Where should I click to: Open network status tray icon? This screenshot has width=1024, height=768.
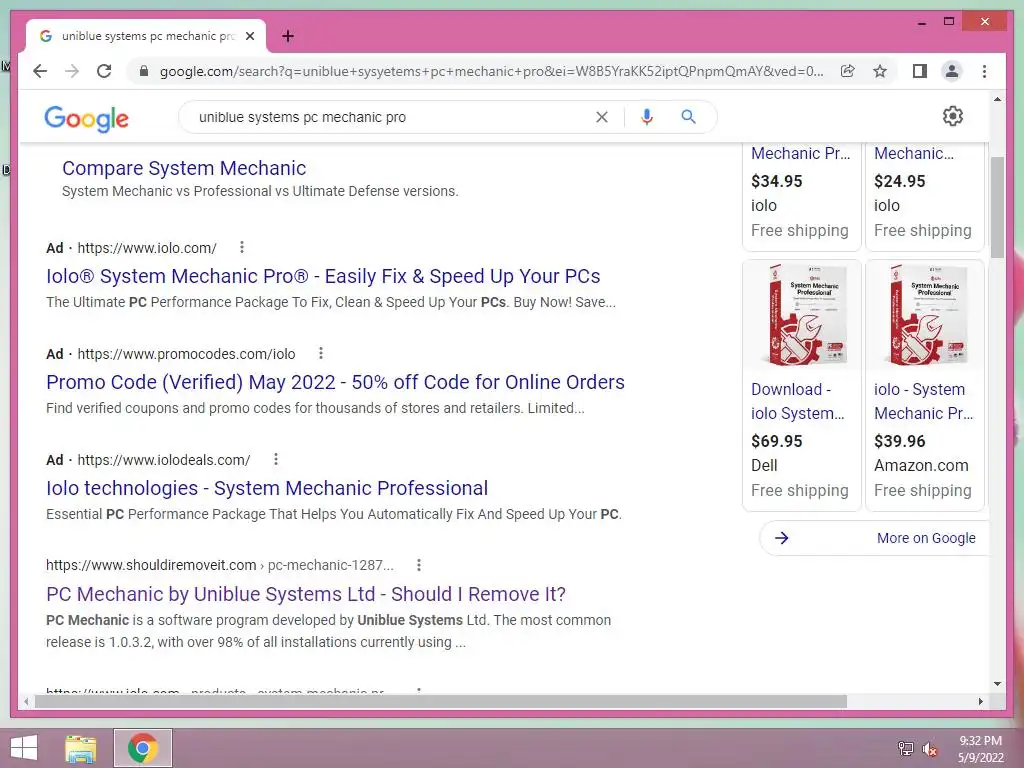[906, 748]
